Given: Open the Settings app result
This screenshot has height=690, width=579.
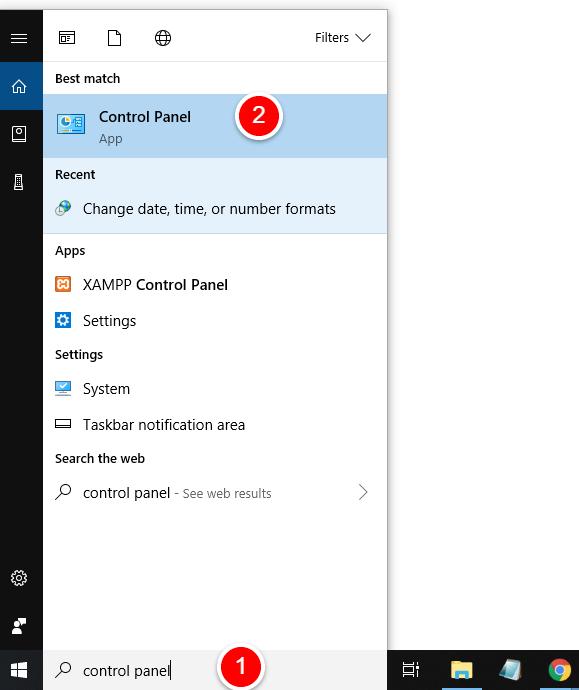Looking at the screenshot, I should coord(215,321).
